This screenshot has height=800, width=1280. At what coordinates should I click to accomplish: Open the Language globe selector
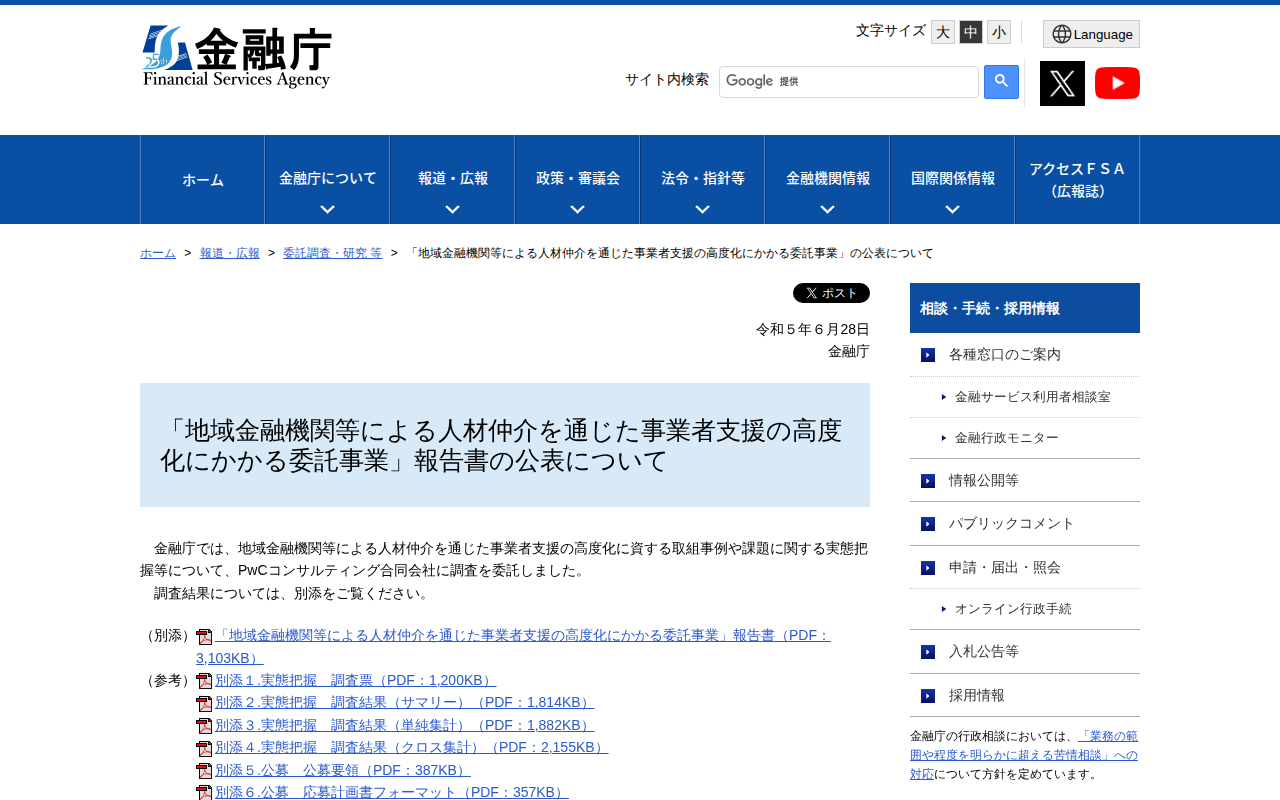[1091, 33]
